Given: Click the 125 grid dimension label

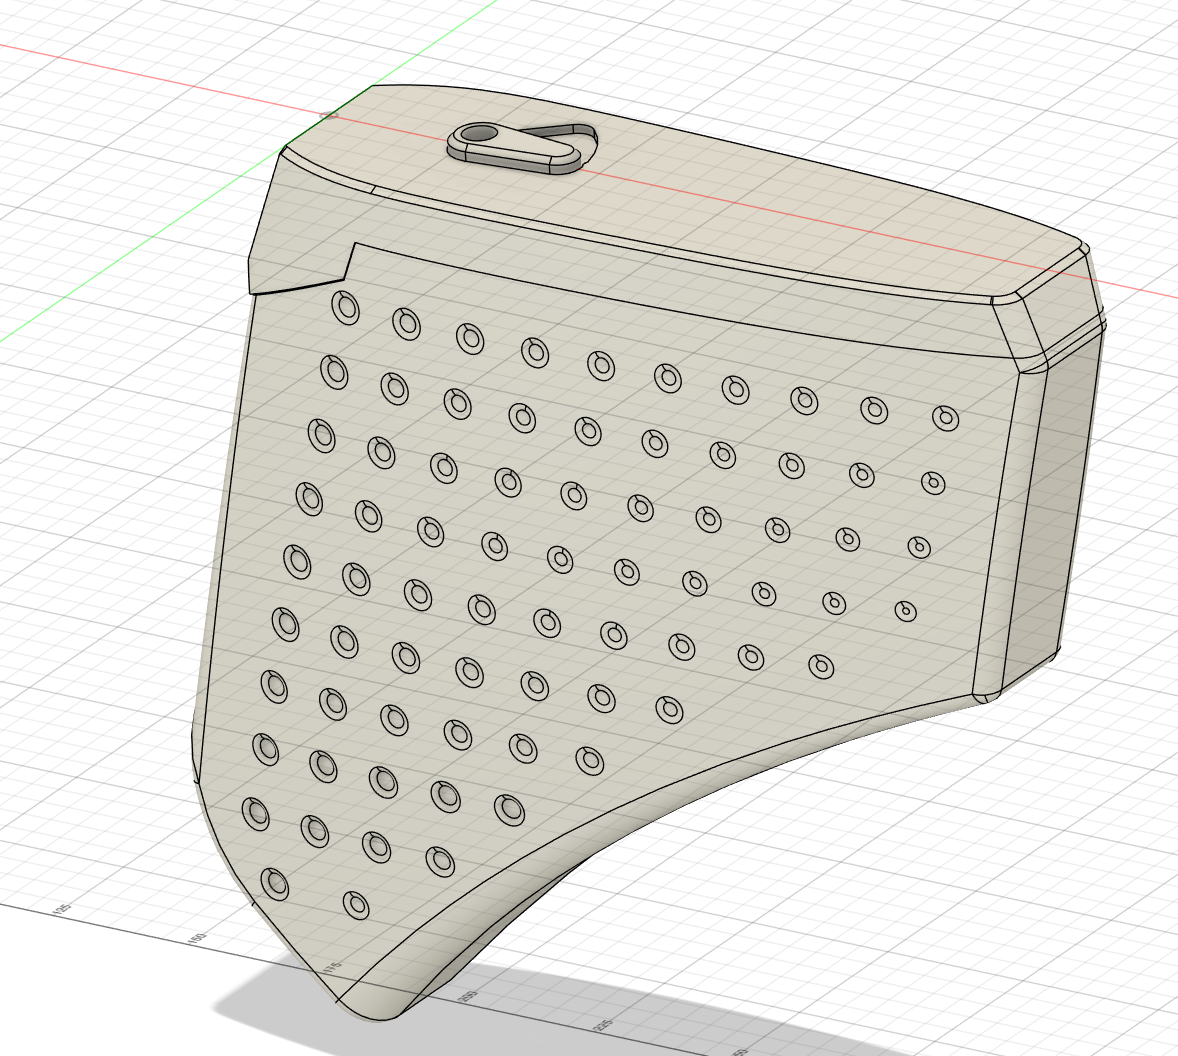Looking at the screenshot, I should 63,910.
